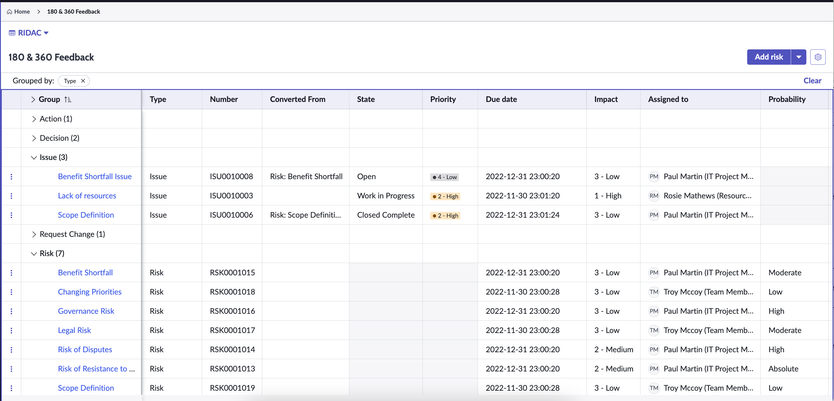Select the RSK0001015 number cell
834x401 pixels.
232,273
